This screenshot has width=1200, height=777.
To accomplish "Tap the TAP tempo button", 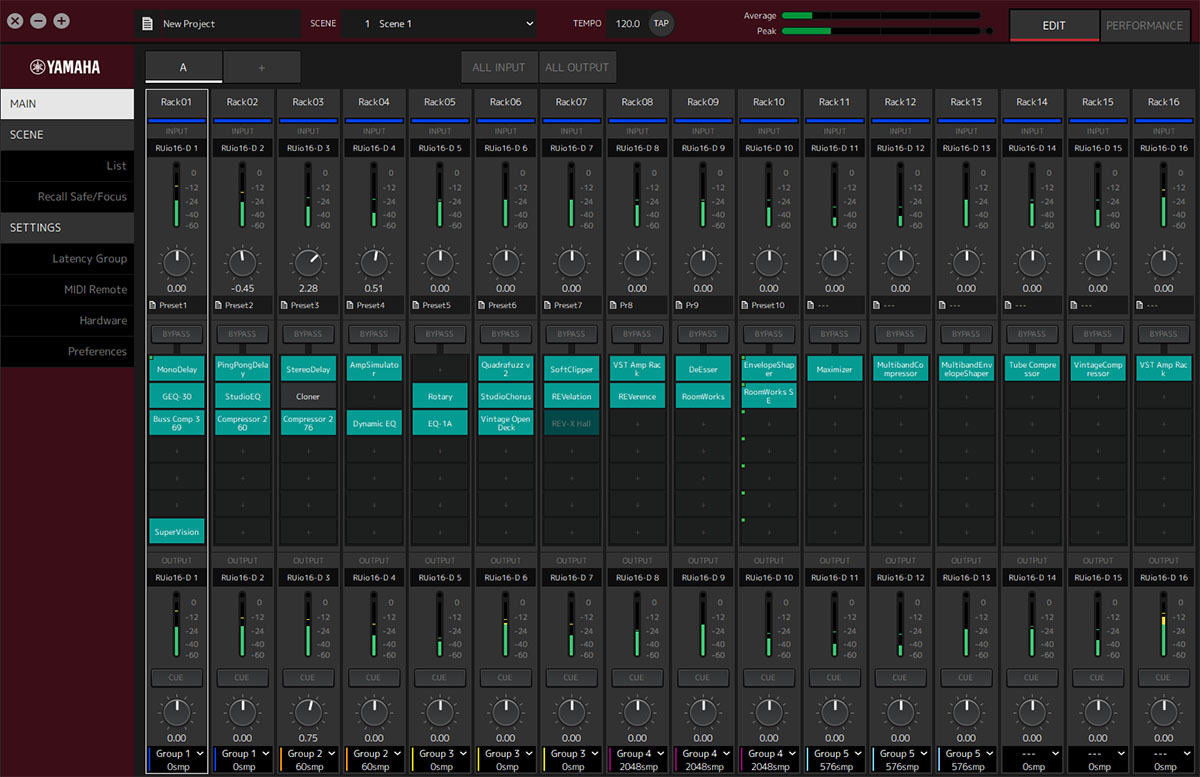I will 661,24.
